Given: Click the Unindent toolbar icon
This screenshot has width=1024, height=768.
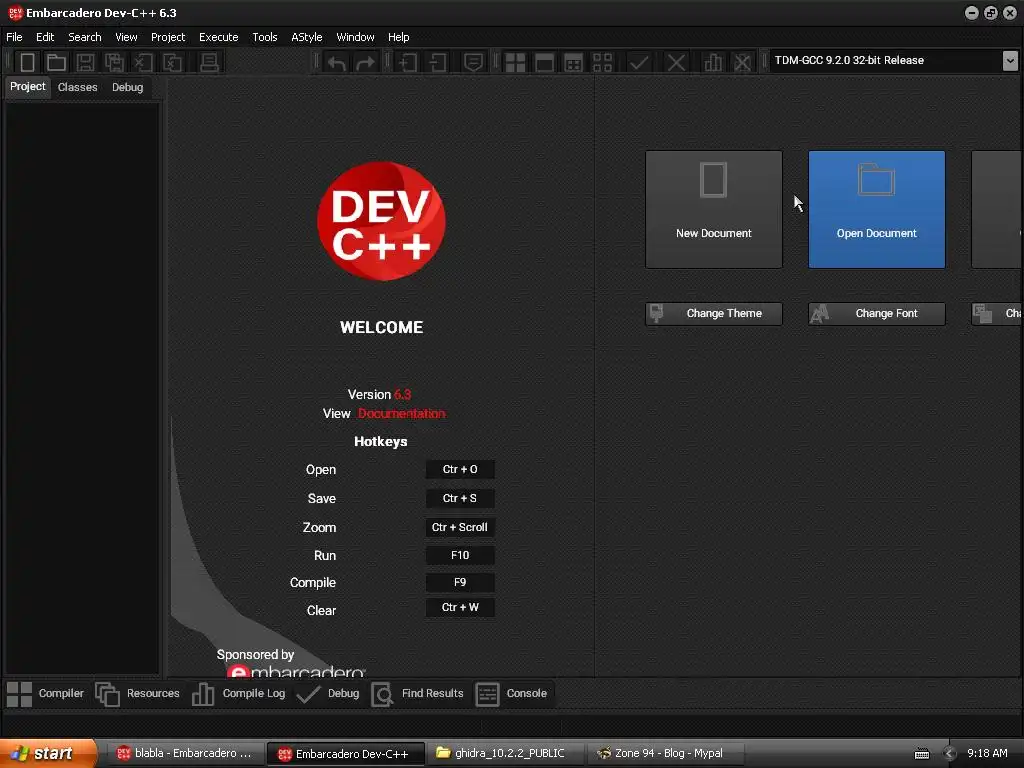Looking at the screenshot, I should (x=438, y=63).
